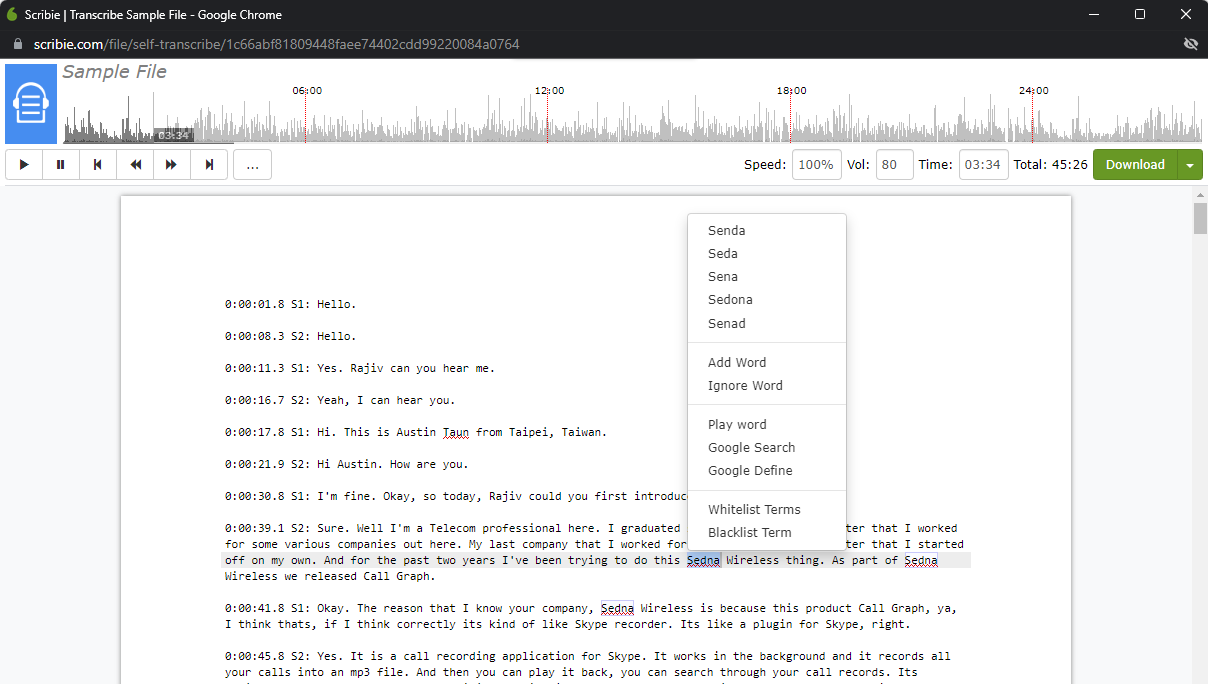Expand the Download options arrow
The width and height of the screenshot is (1208, 684).
(1190, 165)
